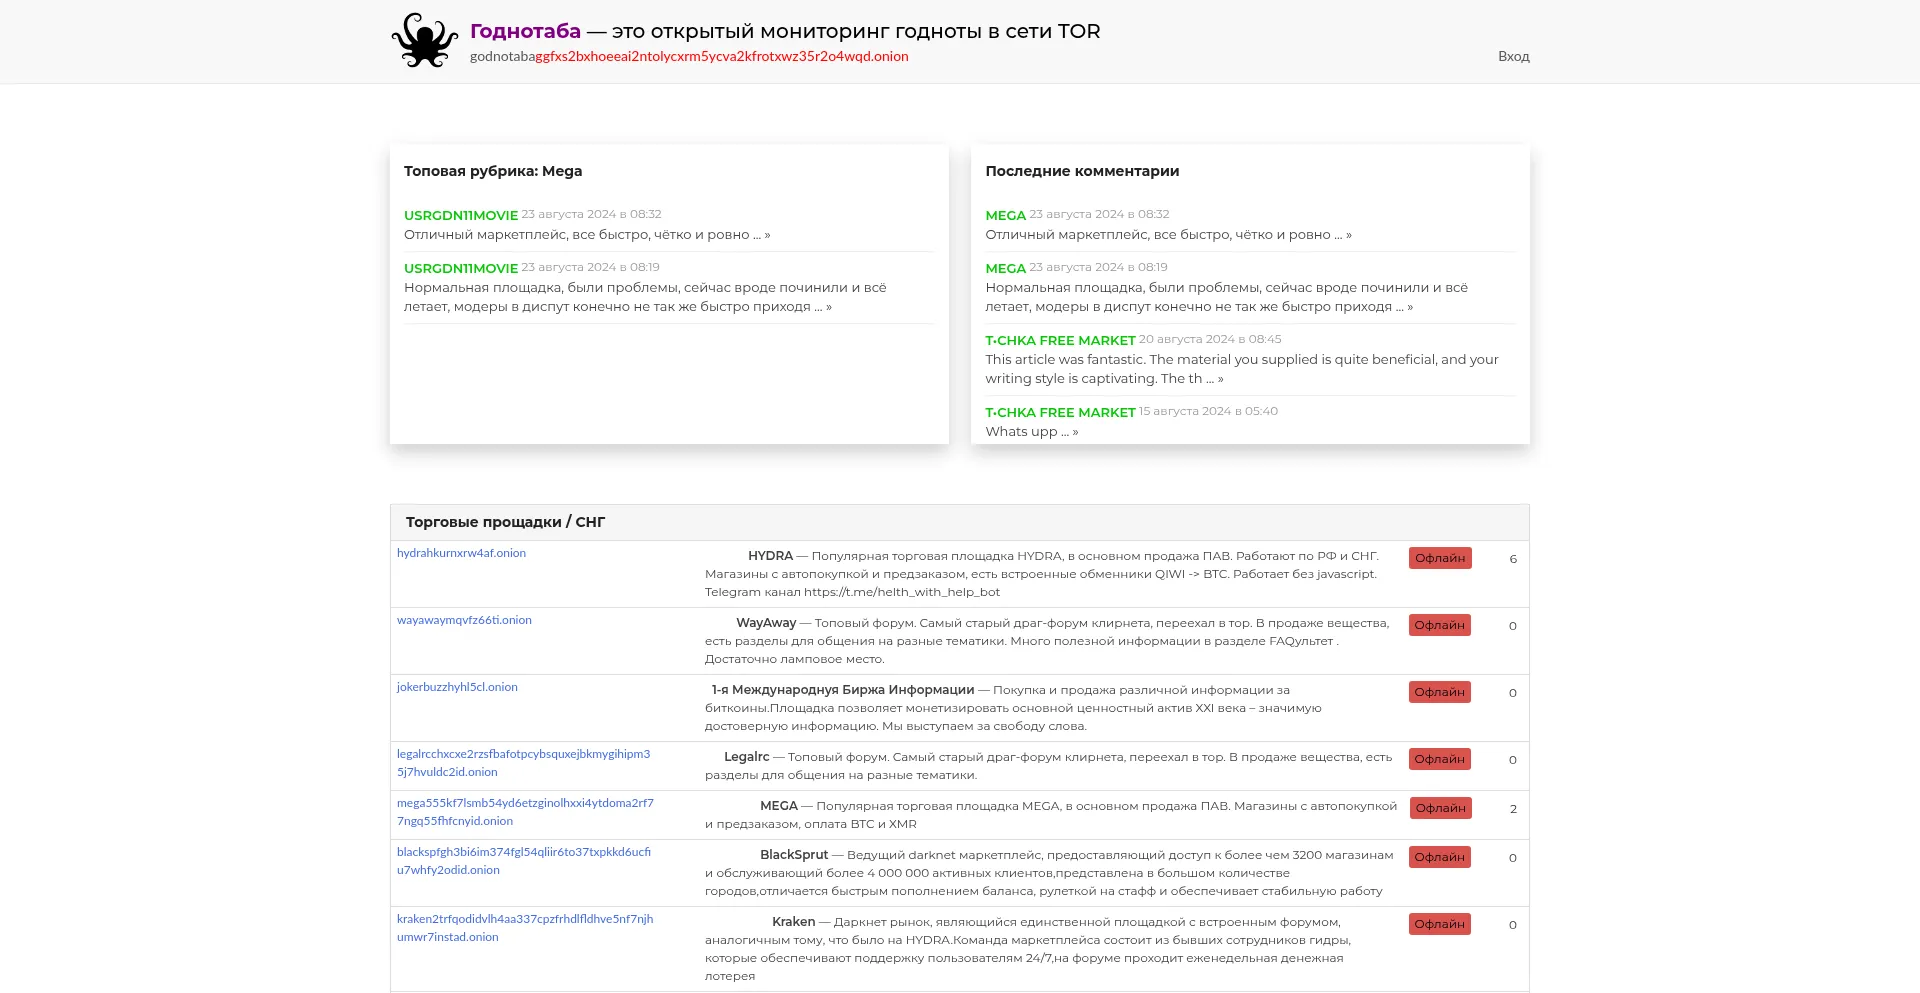Open the Годнотаба site title link
Screen dimensions: 1920x993
tap(525, 31)
